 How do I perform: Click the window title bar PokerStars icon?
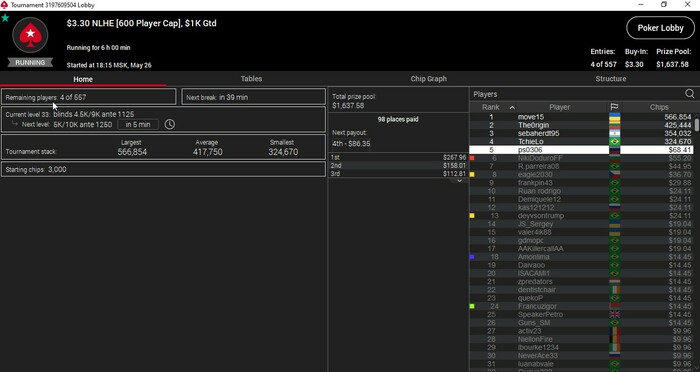[4, 5]
